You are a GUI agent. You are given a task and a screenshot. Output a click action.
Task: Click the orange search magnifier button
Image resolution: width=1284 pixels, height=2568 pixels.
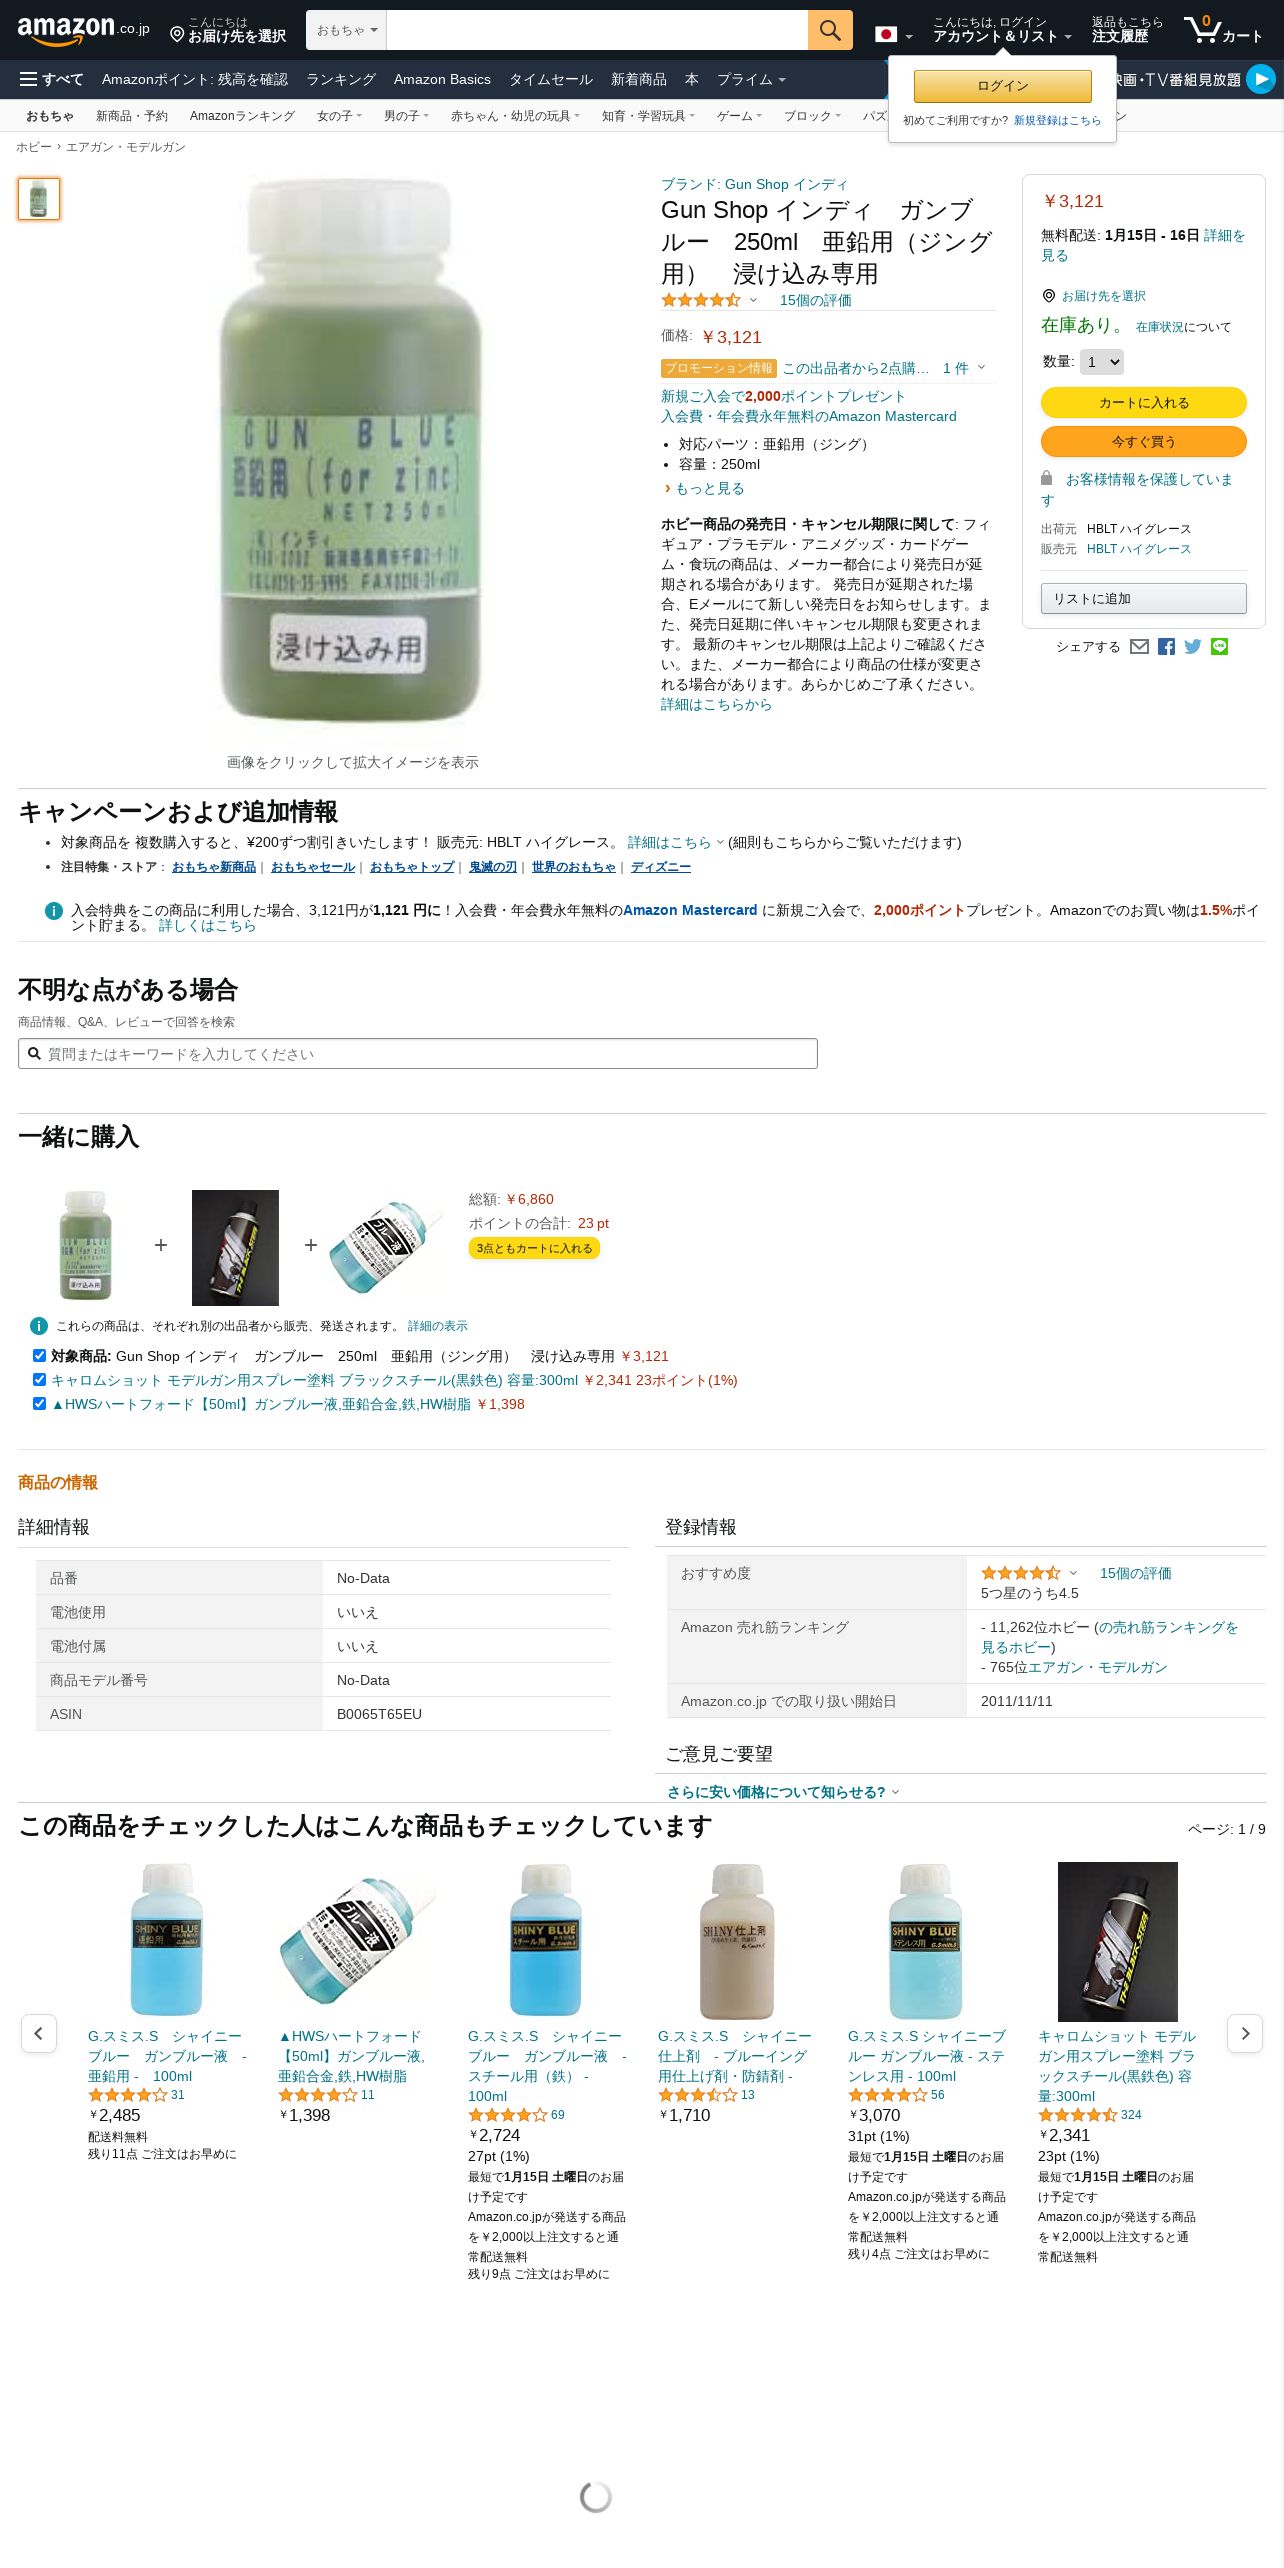830,30
